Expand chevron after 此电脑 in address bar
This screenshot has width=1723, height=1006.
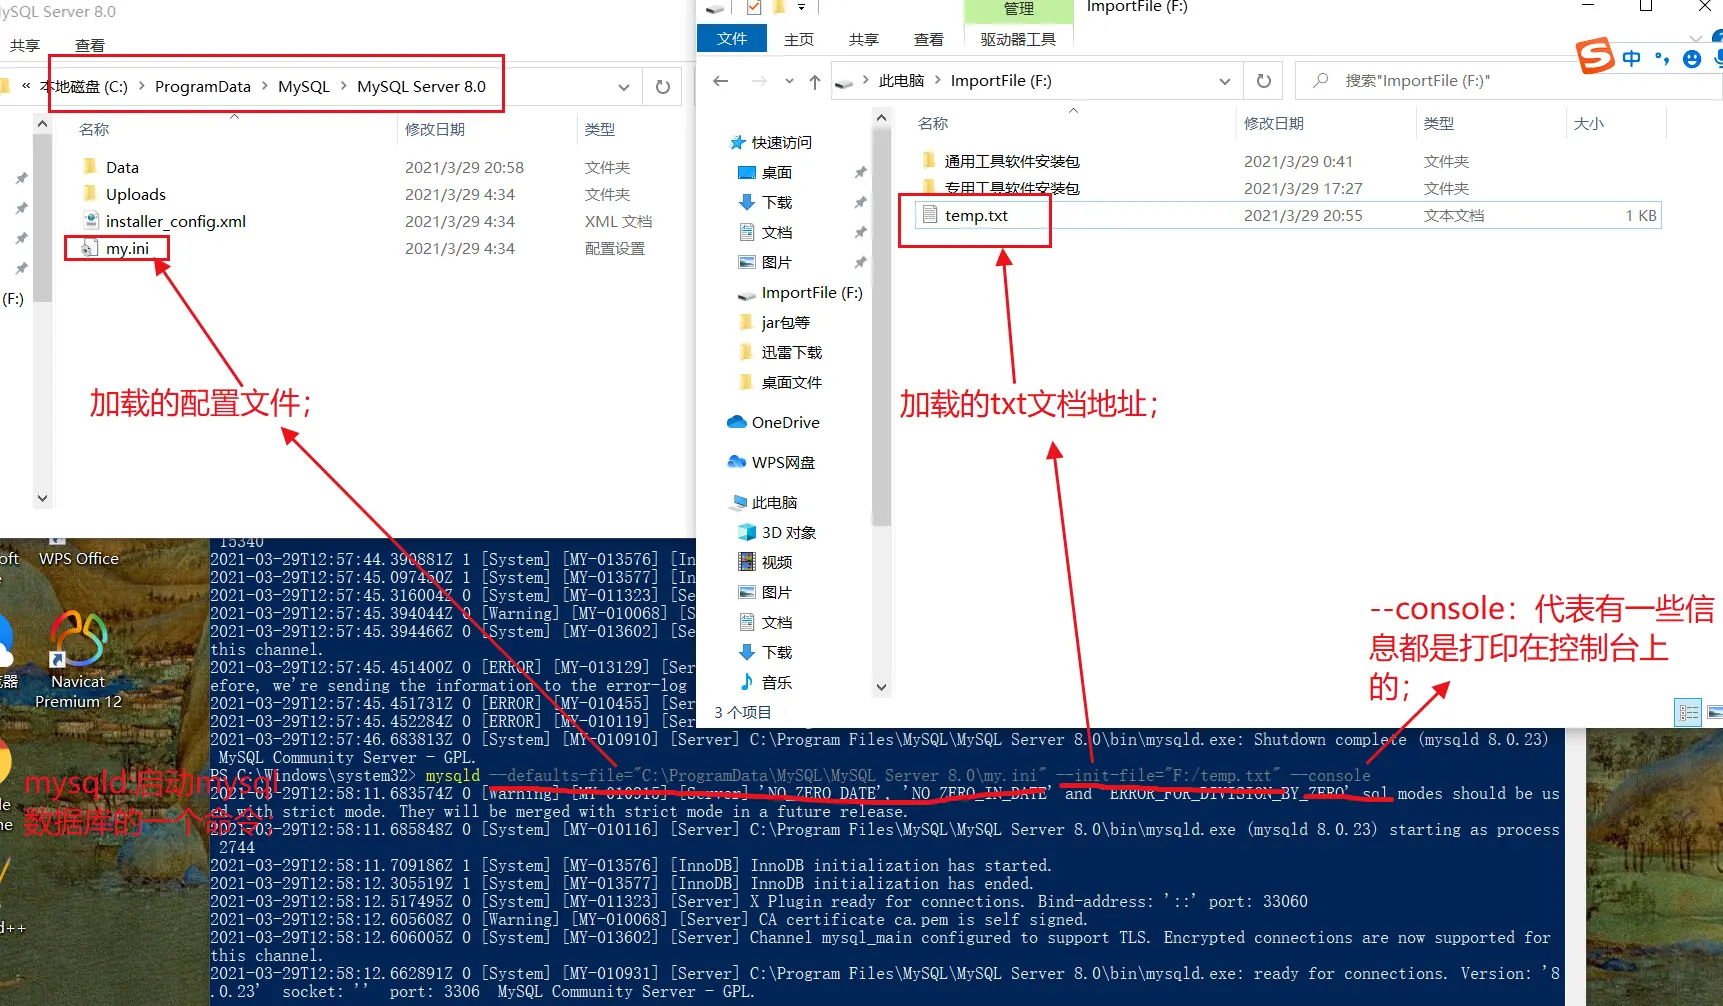click(x=938, y=80)
